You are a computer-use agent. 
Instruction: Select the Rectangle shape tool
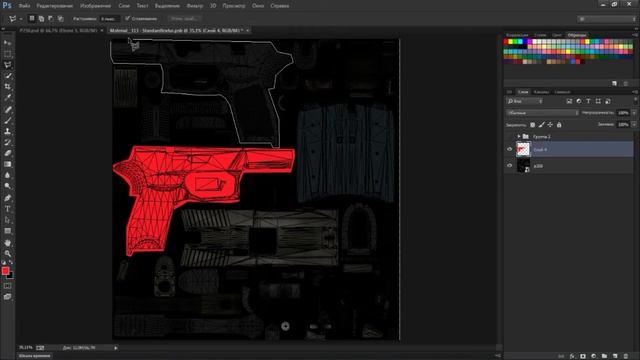(7, 231)
